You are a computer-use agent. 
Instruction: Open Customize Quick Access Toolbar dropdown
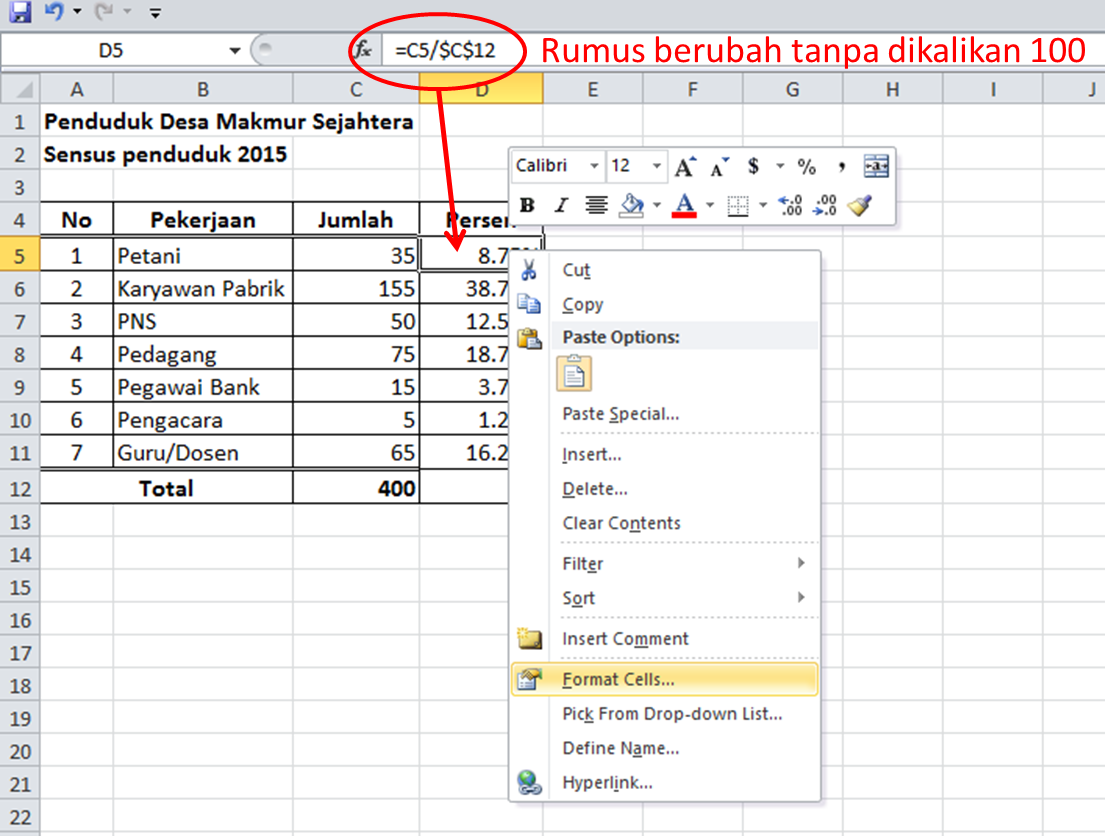coord(155,12)
